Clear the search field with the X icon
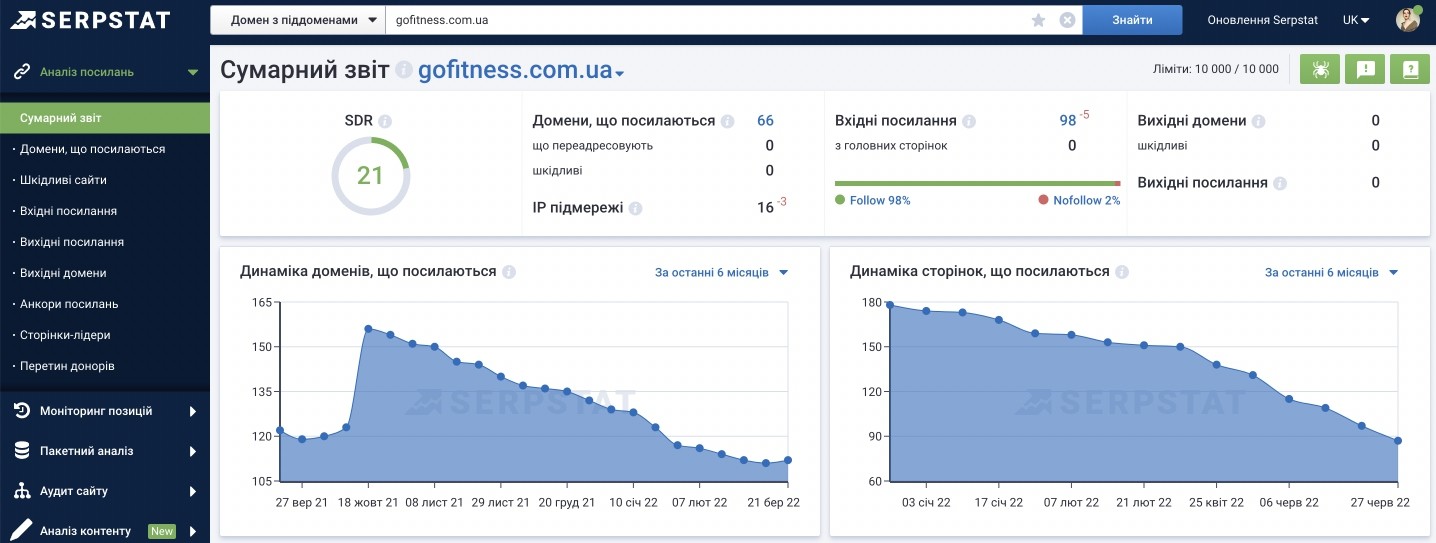This screenshot has width=1436, height=543. 1067,20
